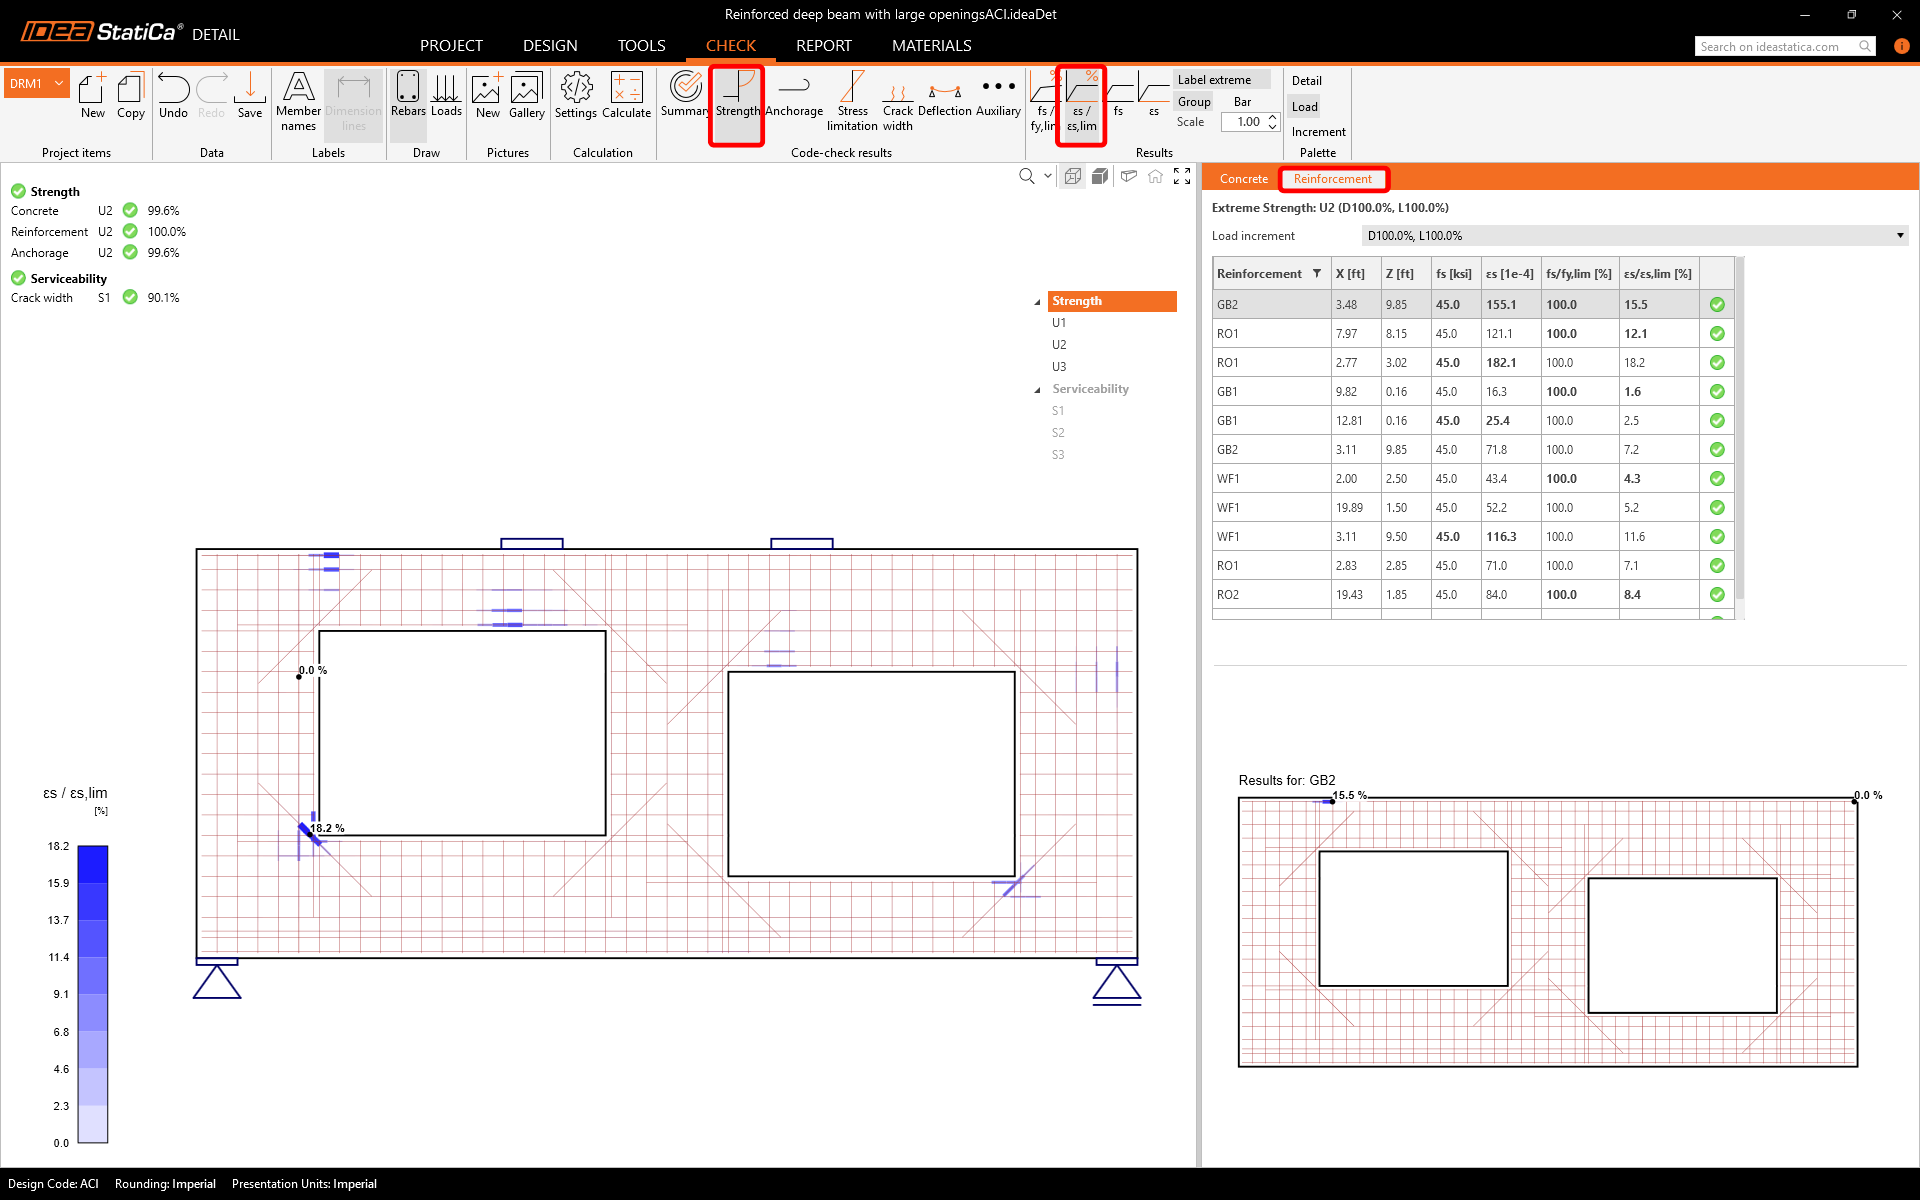1920x1200 pixels.
Task: Open the REPORT ribbon tab
Action: point(823,46)
